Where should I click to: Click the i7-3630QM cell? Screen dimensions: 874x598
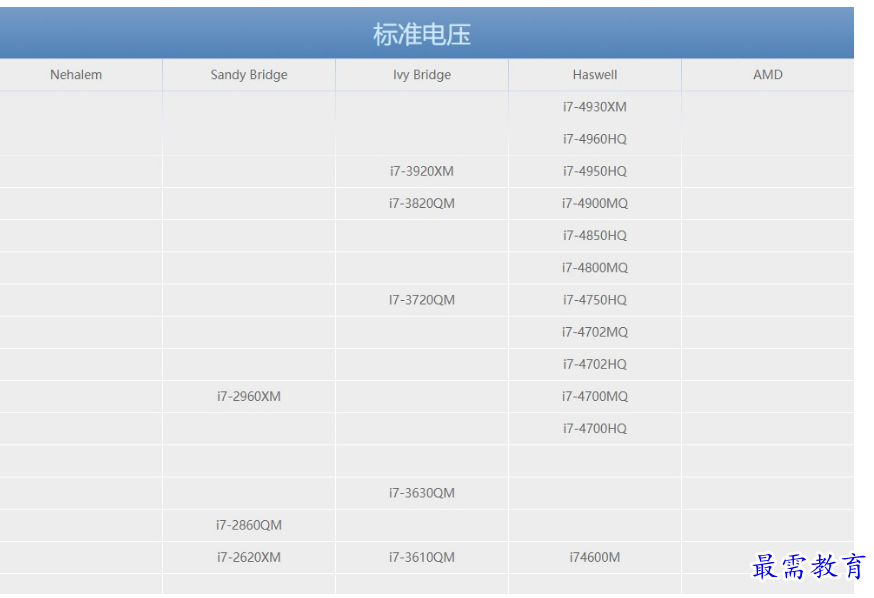[x=422, y=493]
